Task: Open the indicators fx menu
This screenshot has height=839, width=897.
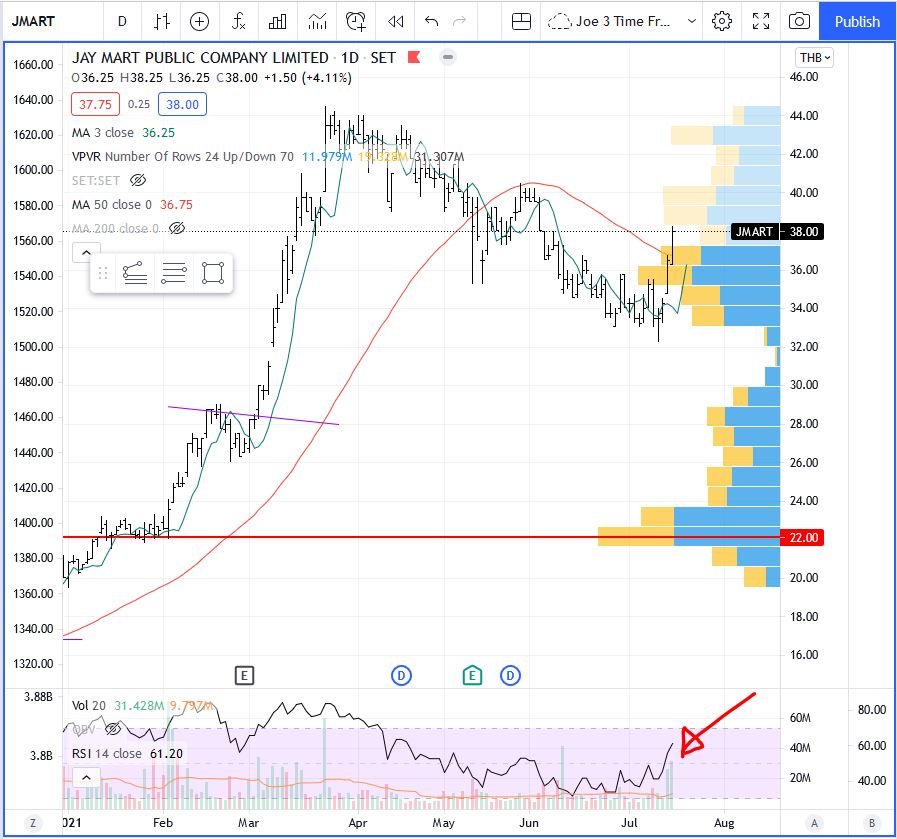Action: tap(238, 21)
